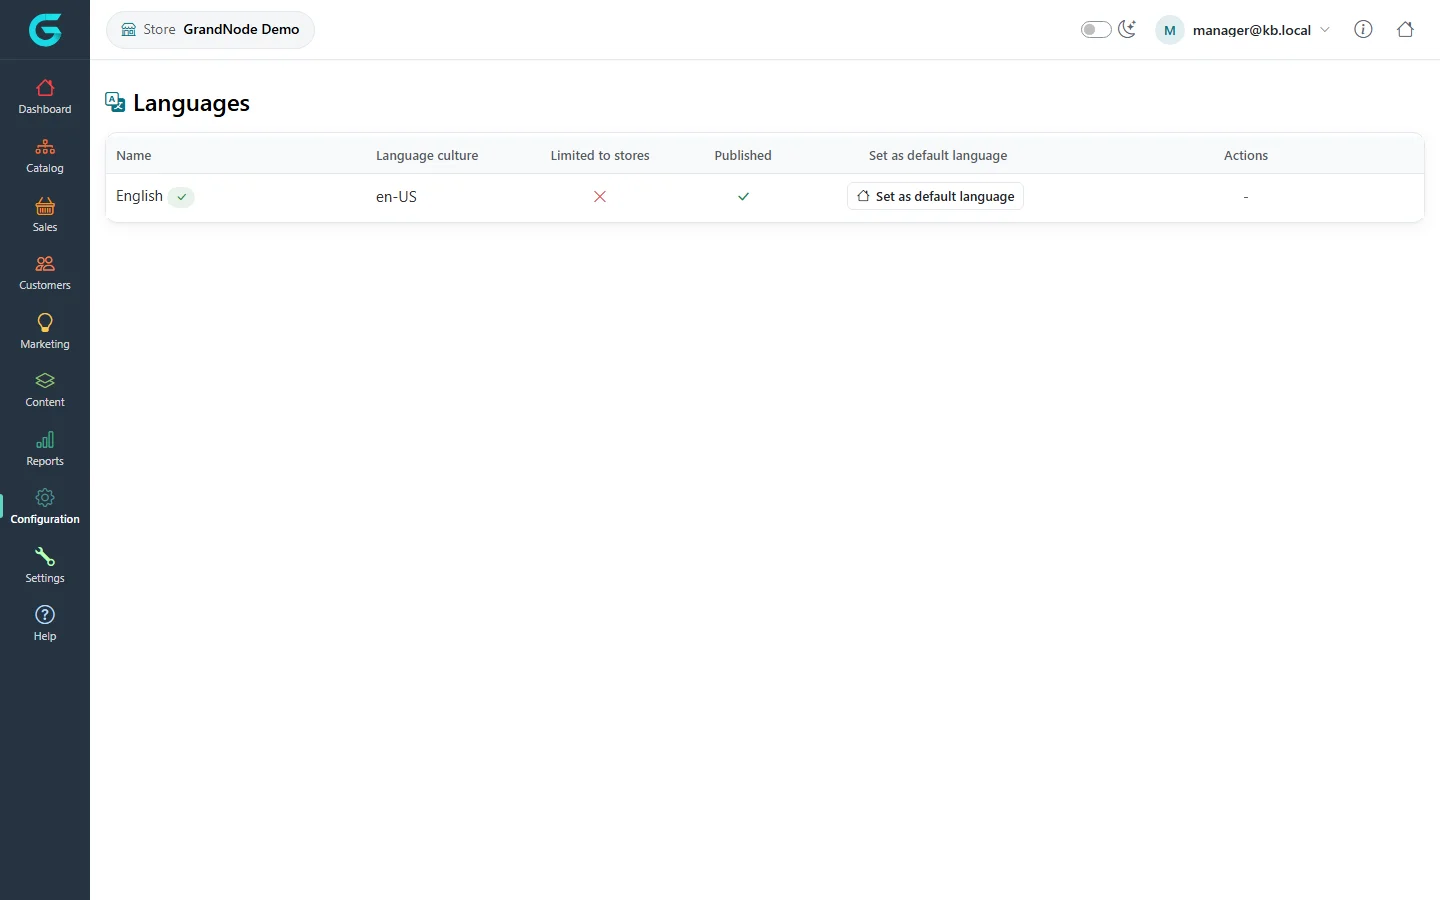Open the Customers sidebar section

coord(45,273)
